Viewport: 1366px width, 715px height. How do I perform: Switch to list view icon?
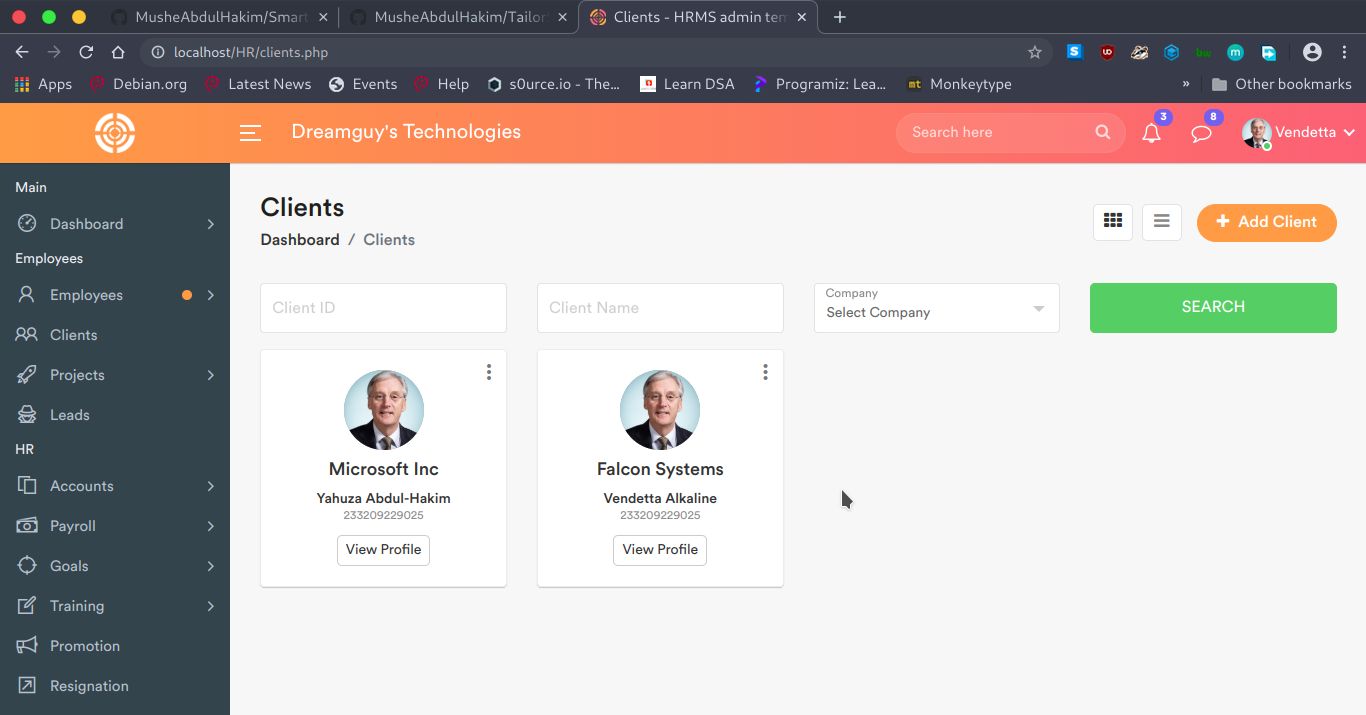(x=1162, y=222)
